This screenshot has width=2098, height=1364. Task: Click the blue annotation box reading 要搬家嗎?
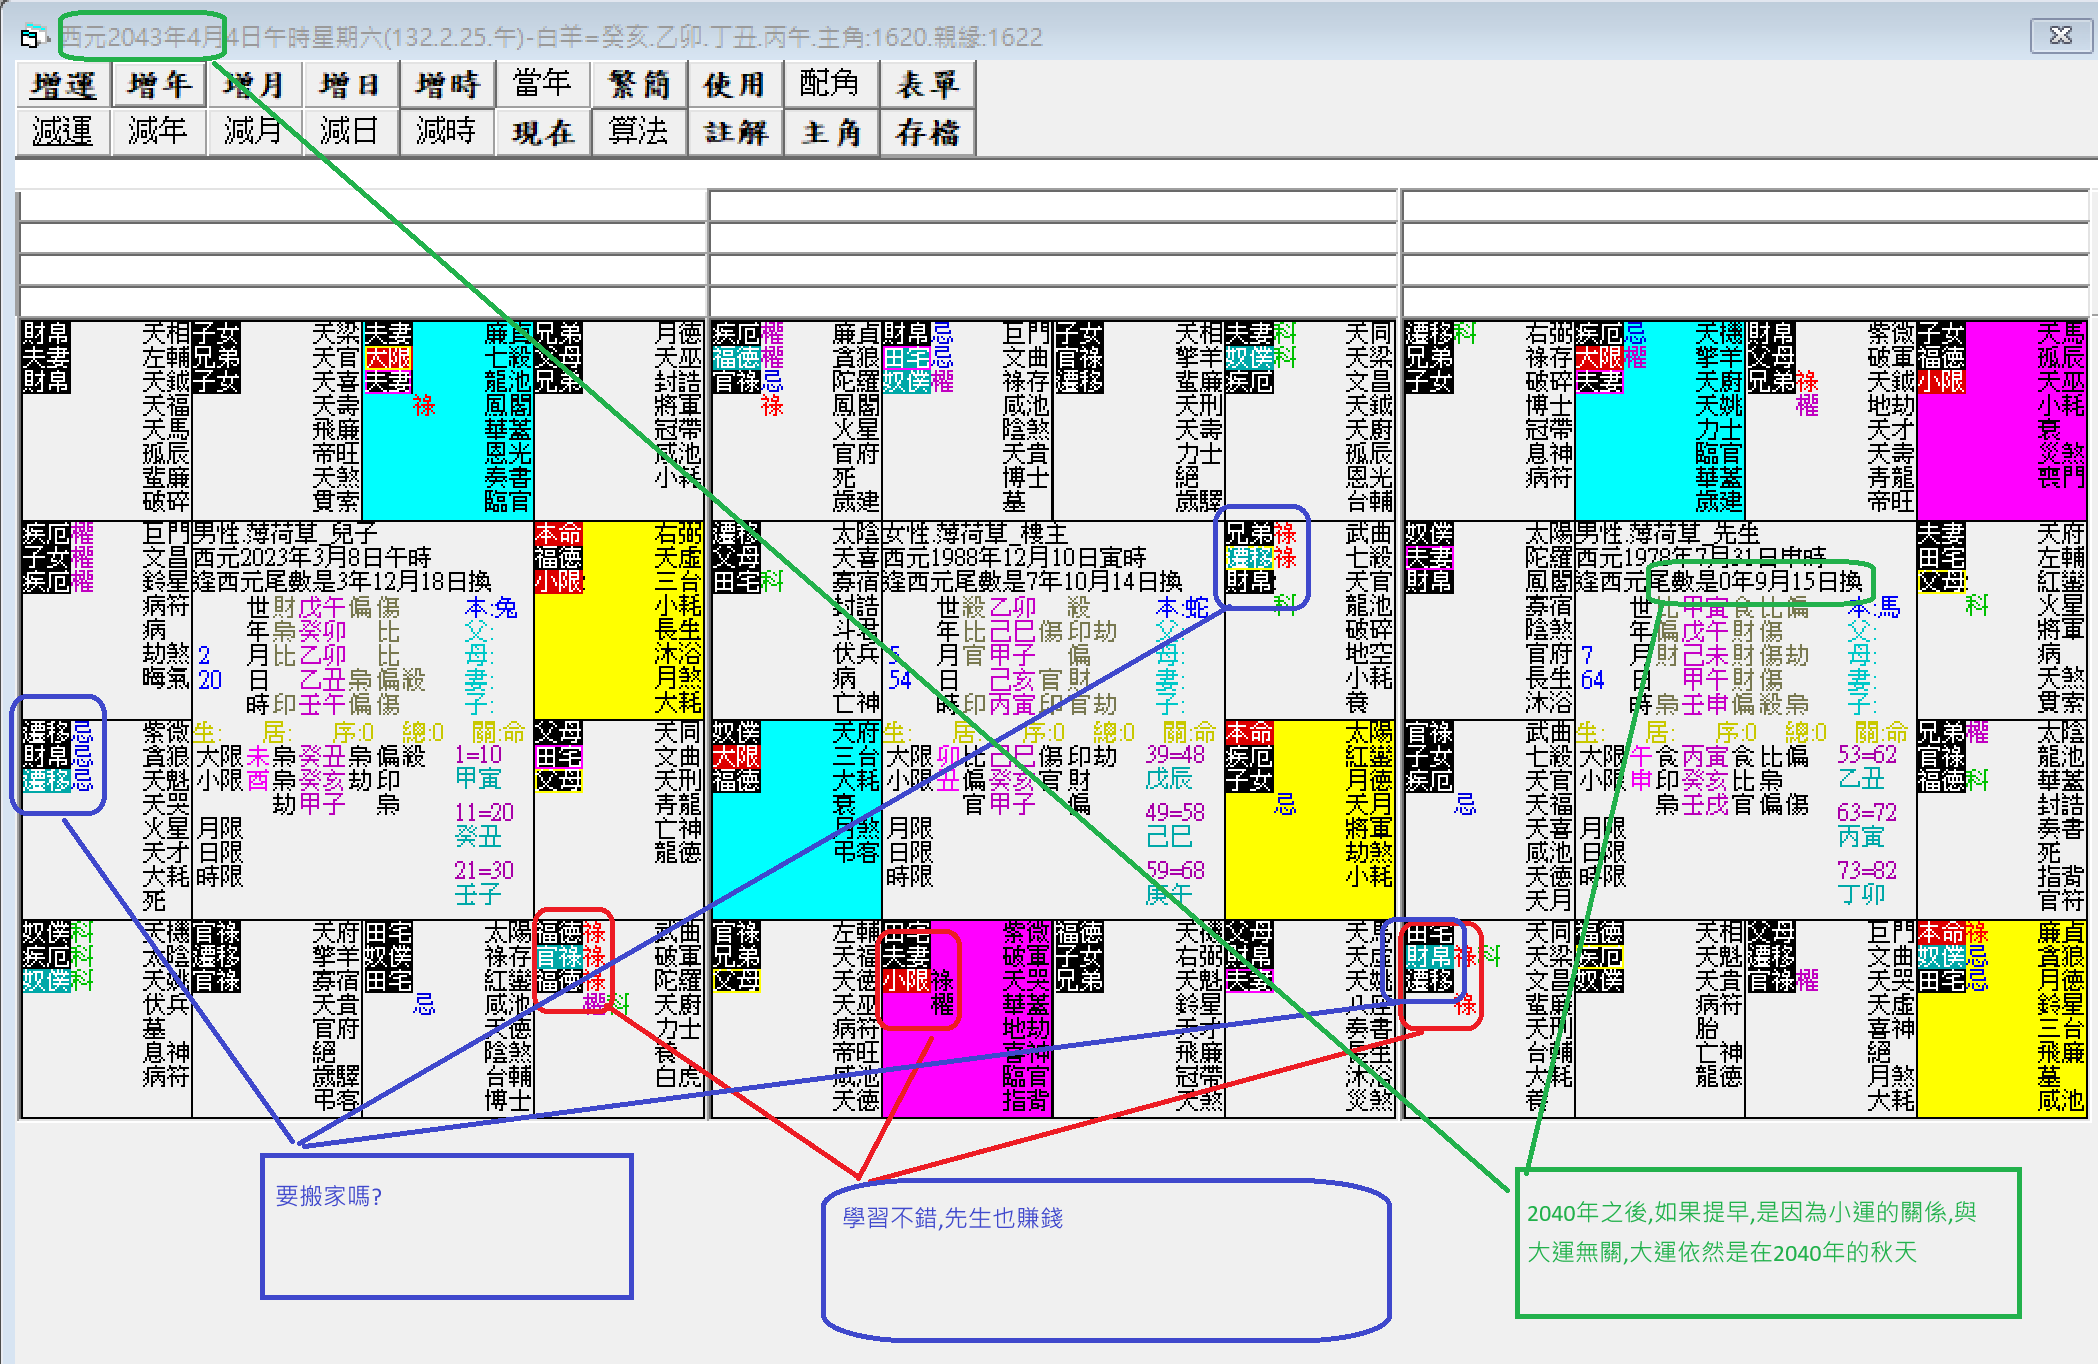tap(447, 1226)
